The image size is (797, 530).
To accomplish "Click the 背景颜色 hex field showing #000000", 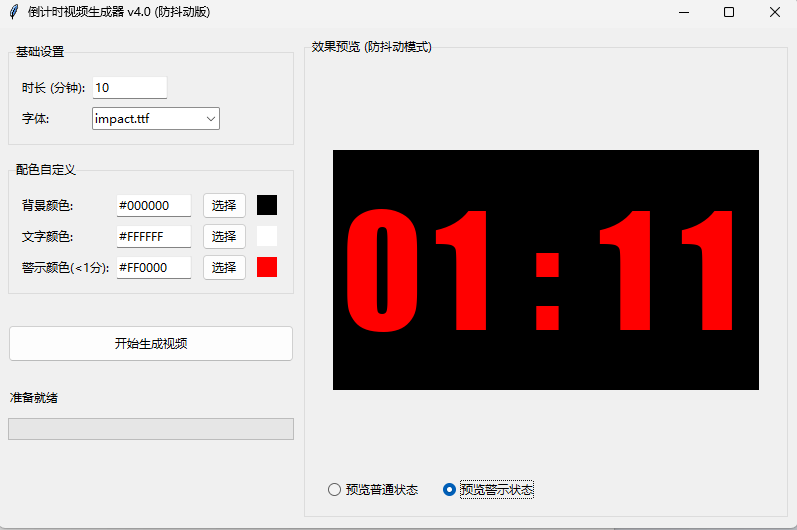I will tap(153, 206).
